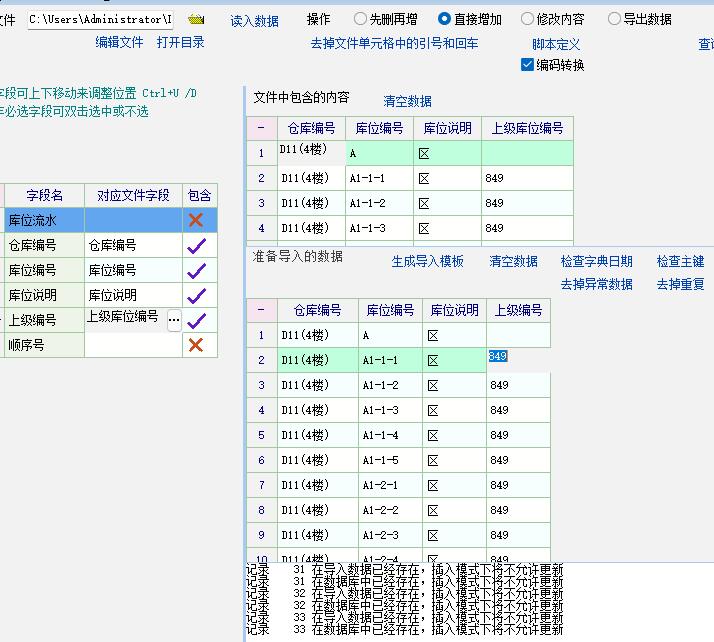Open 脚本定义
The height and width of the screenshot is (642, 714).
pyautogui.click(x=556, y=44)
